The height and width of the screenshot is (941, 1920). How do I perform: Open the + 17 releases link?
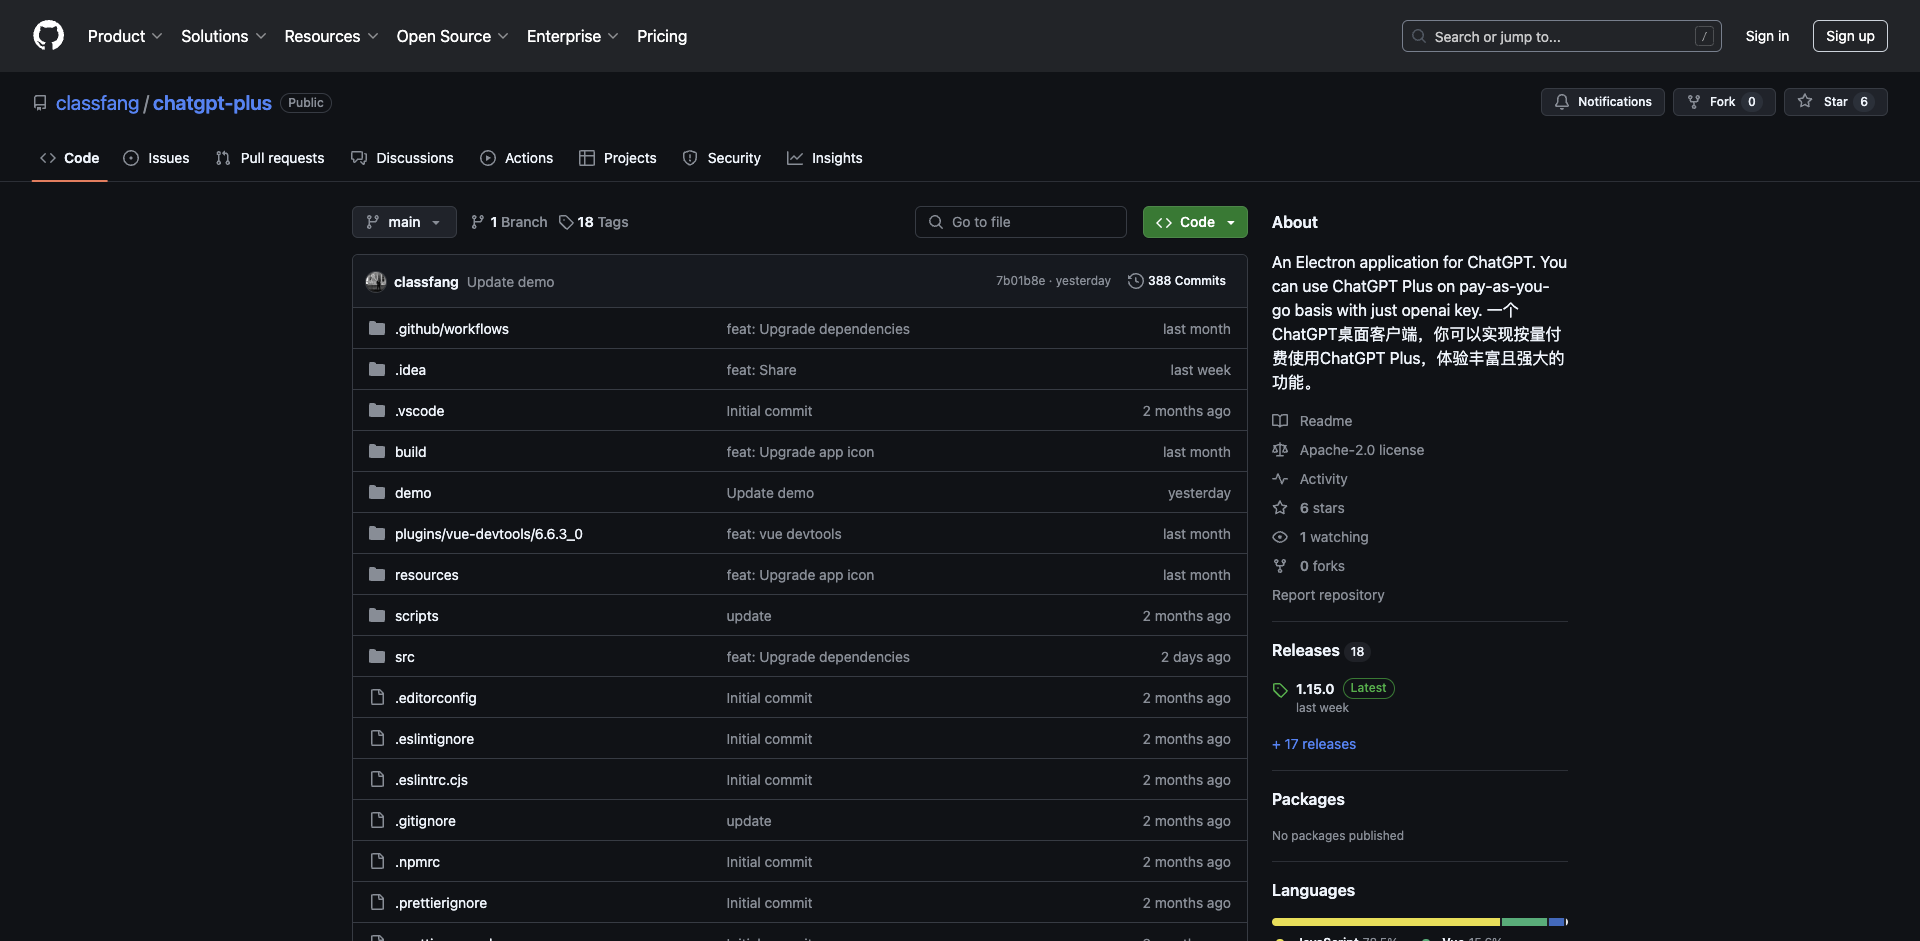(1314, 744)
